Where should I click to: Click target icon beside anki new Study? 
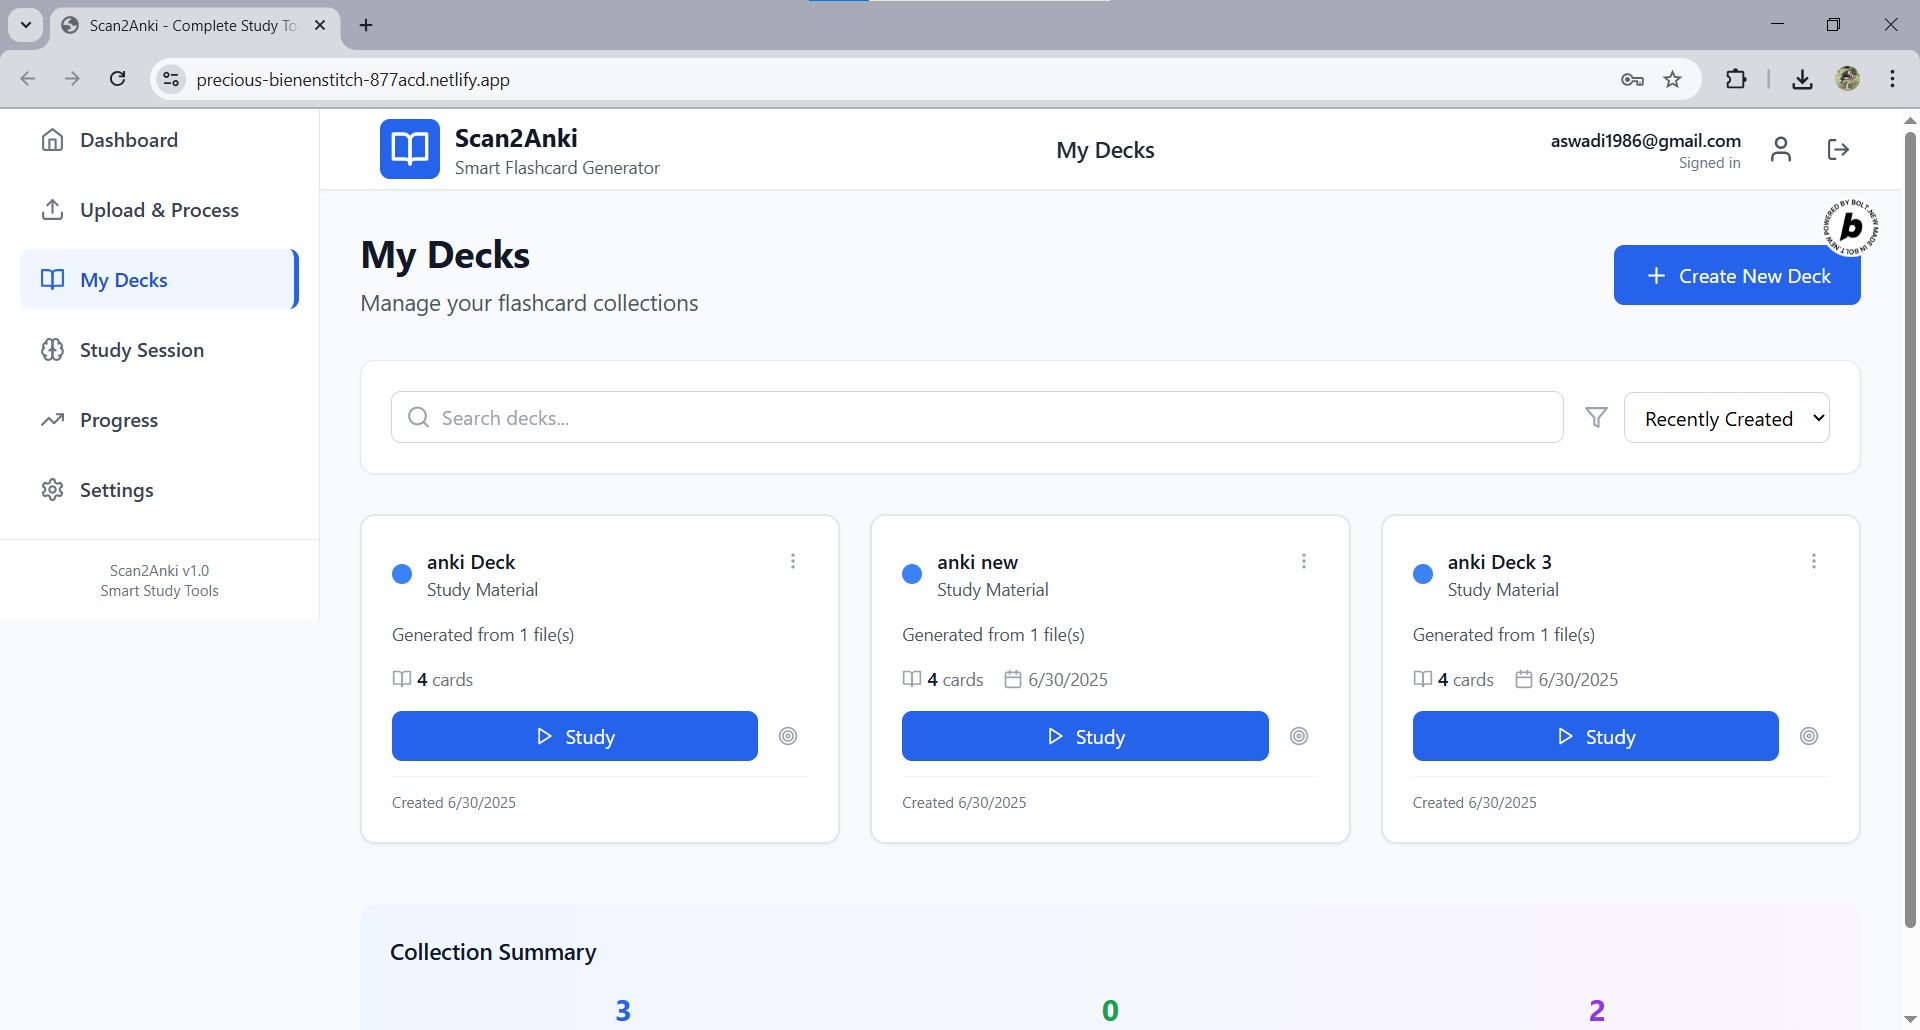coord(1299,736)
